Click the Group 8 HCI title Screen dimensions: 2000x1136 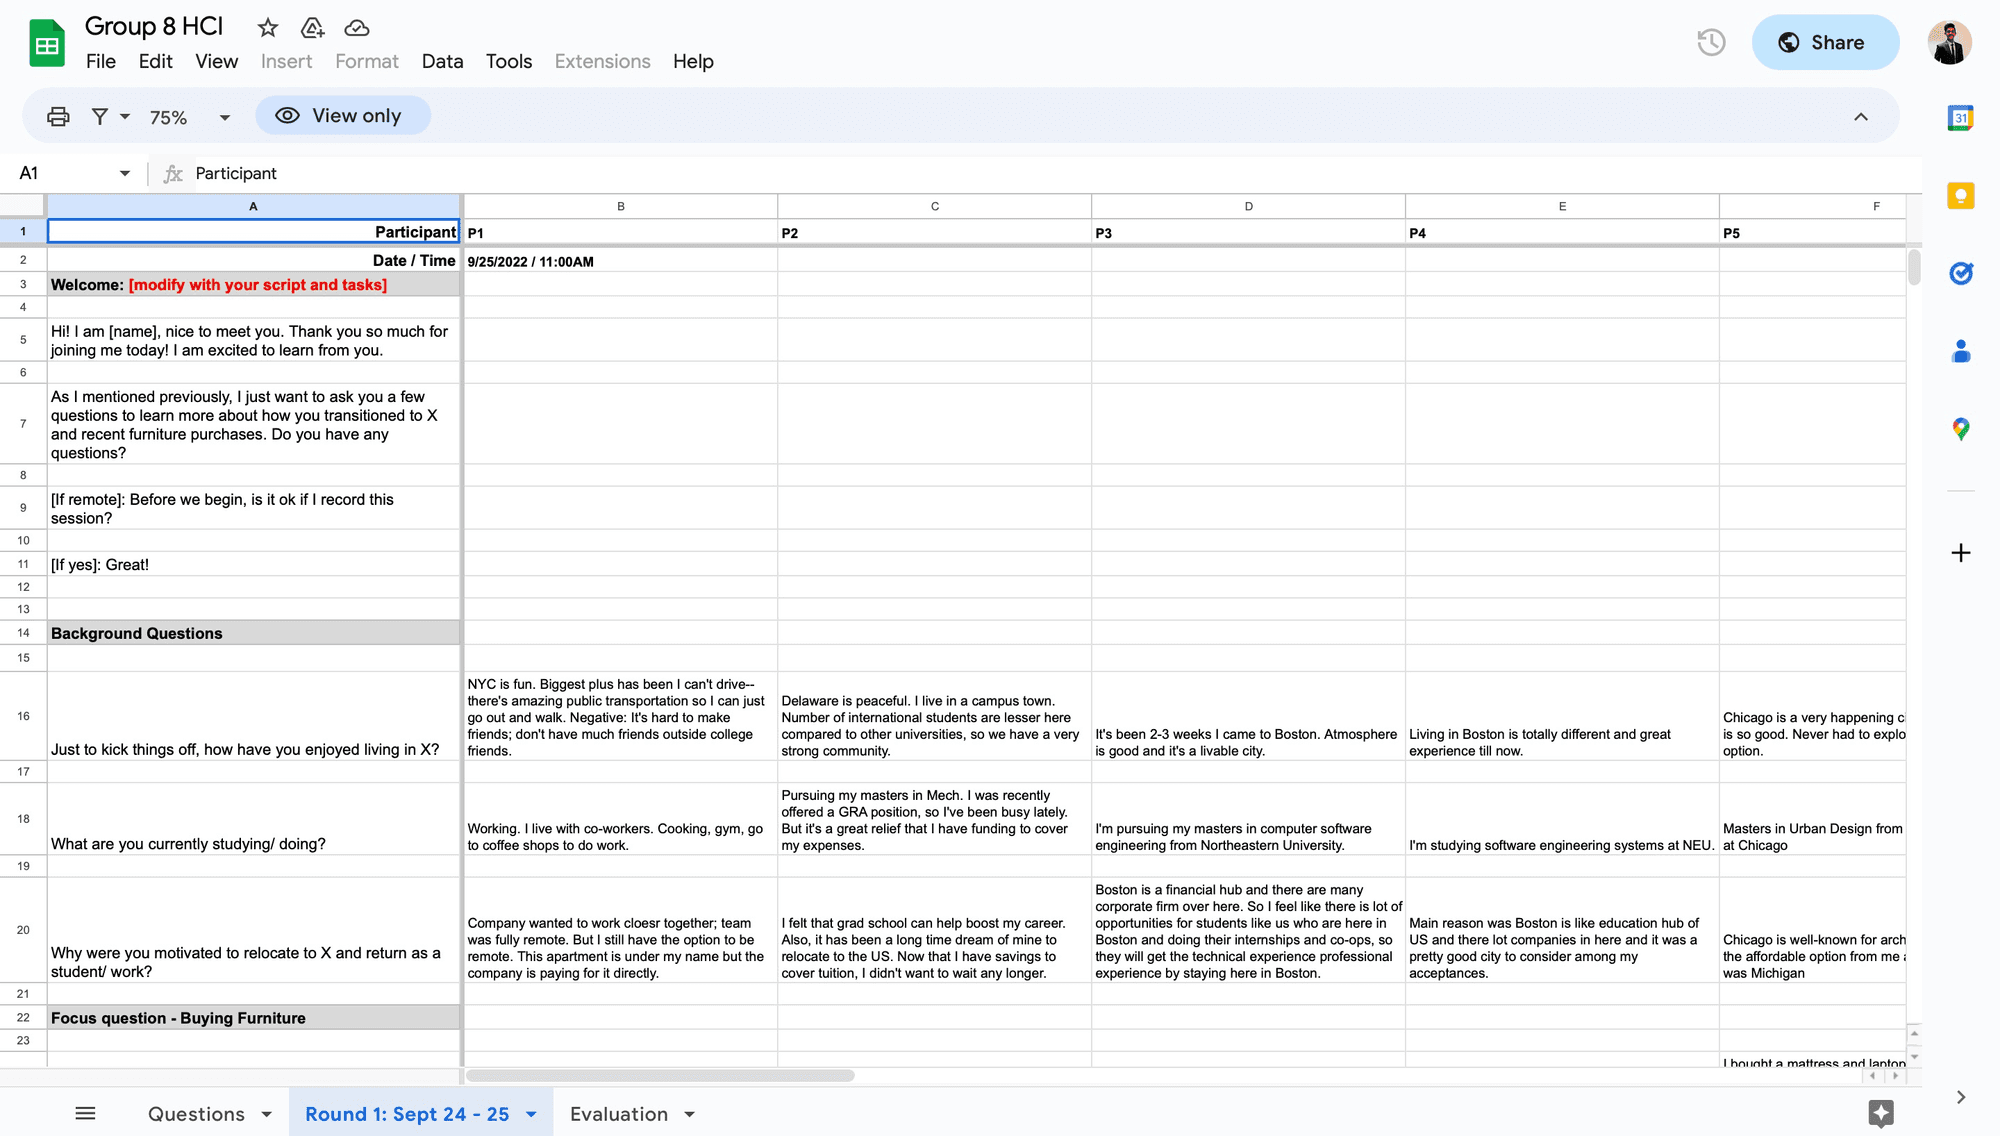[153, 26]
